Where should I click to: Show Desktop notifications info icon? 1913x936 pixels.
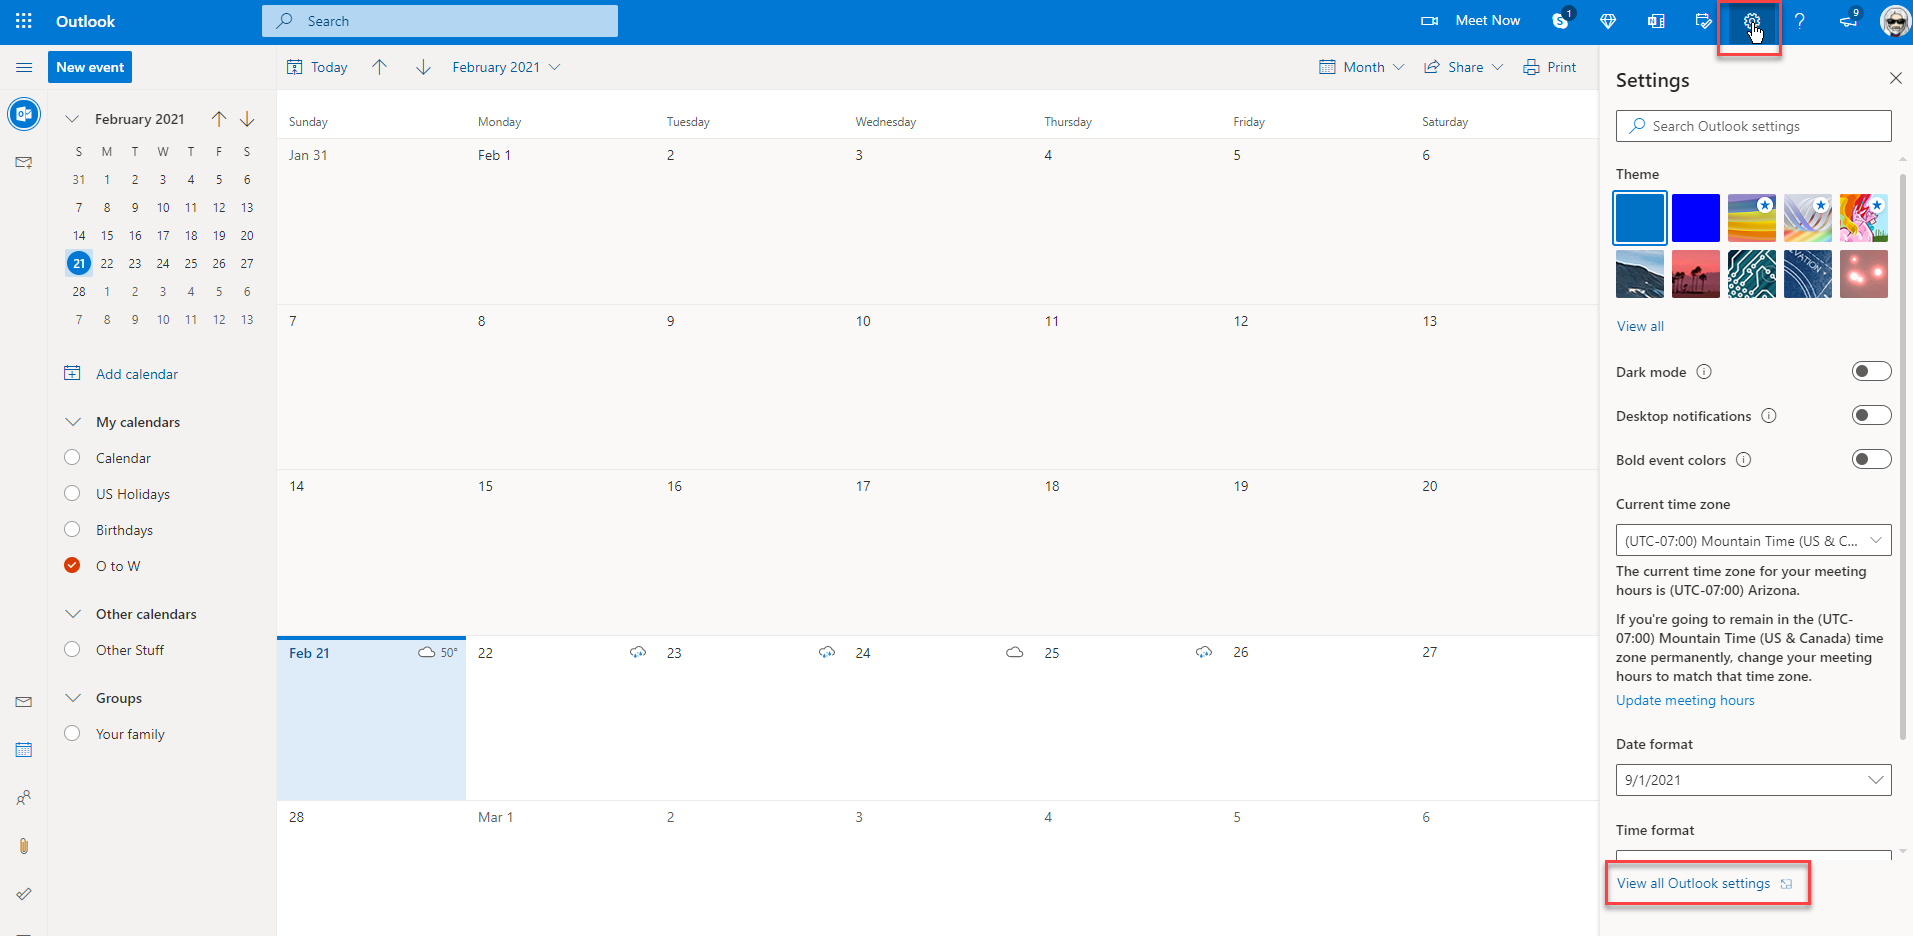click(x=1769, y=416)
